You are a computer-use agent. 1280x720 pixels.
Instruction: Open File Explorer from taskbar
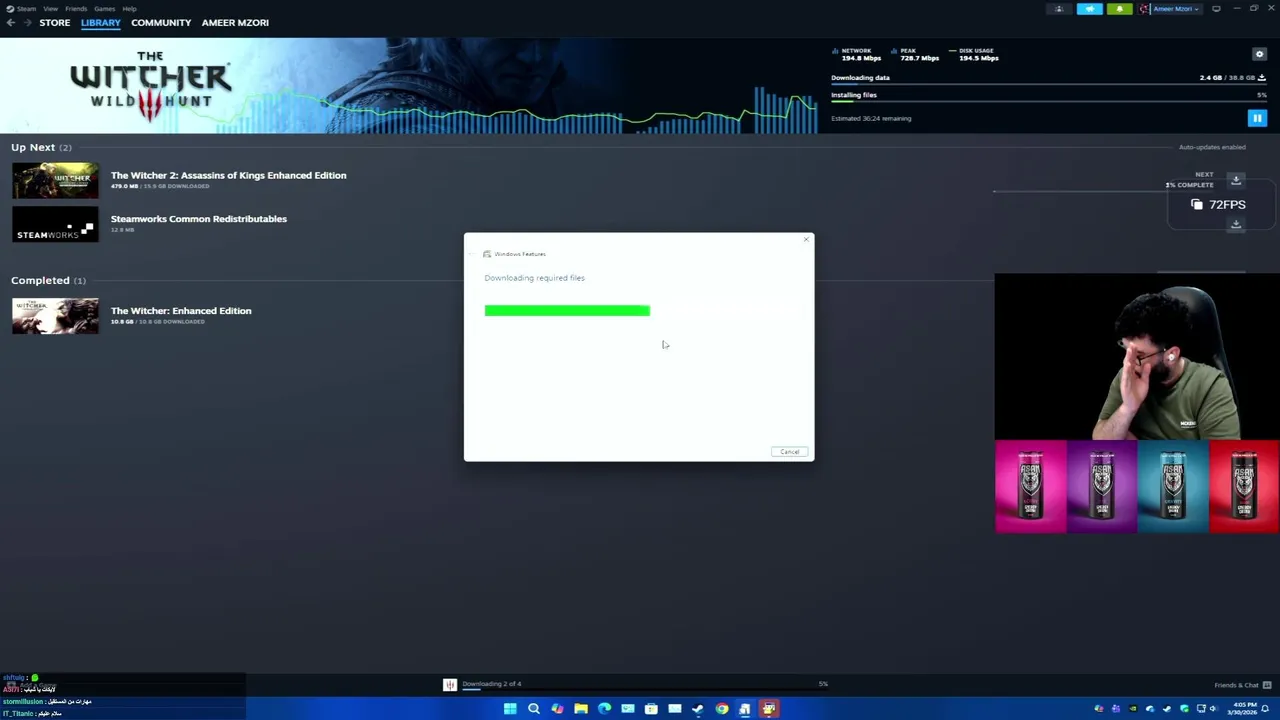tap(580, 709)
